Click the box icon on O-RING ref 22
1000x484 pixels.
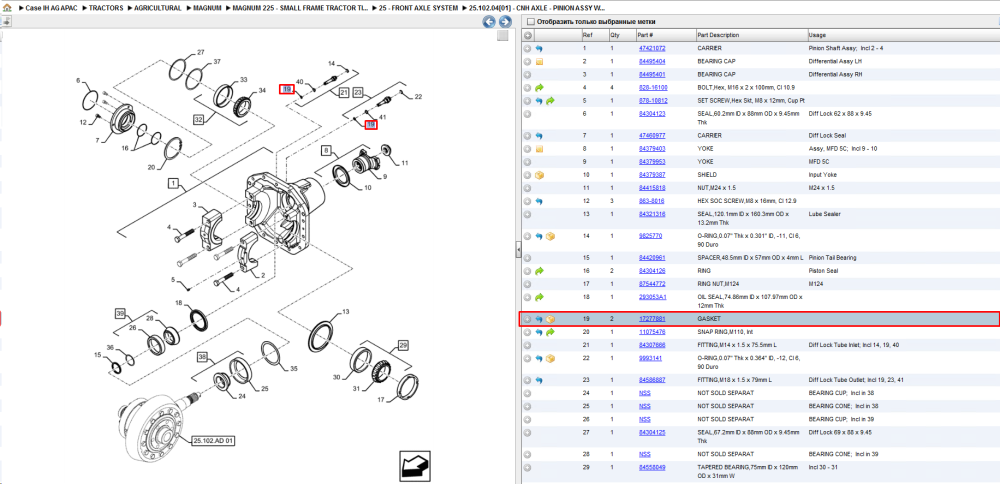(550, 358)
